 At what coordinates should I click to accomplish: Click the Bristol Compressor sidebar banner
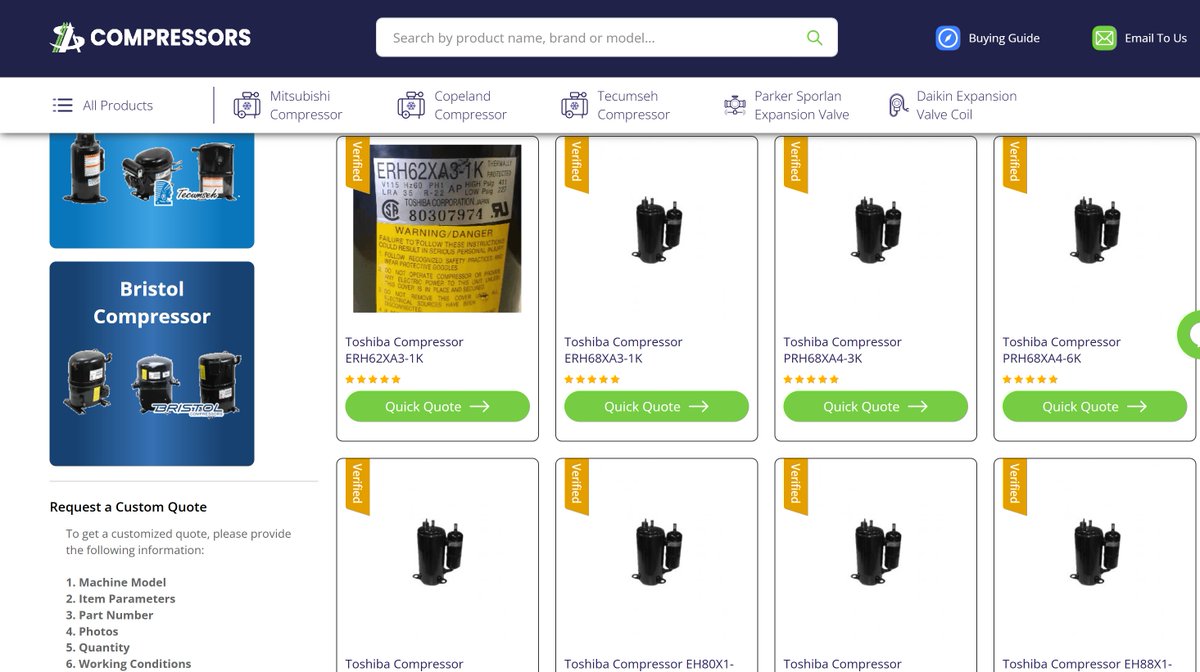point(152,364)
